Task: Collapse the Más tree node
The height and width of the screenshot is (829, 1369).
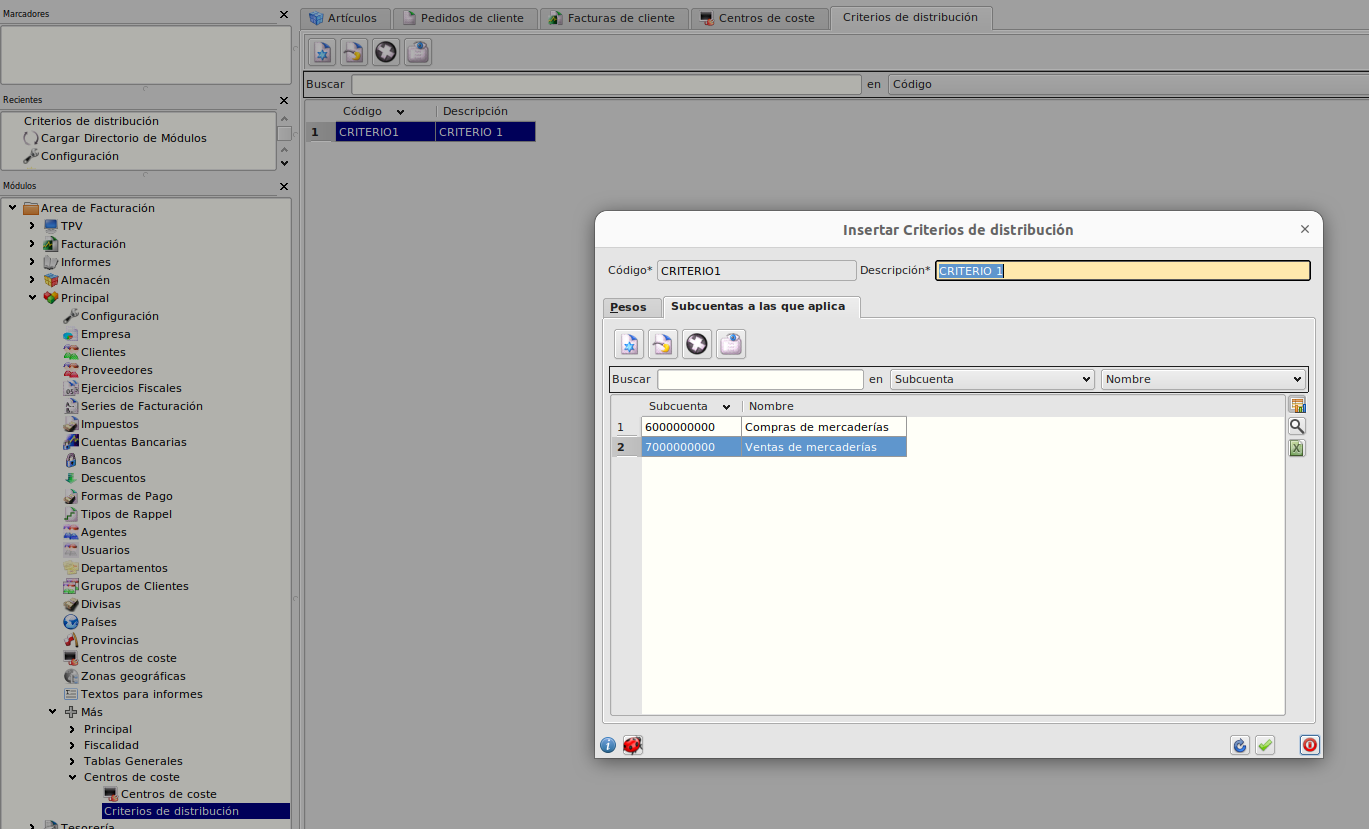Action: (x=52, y=712)
